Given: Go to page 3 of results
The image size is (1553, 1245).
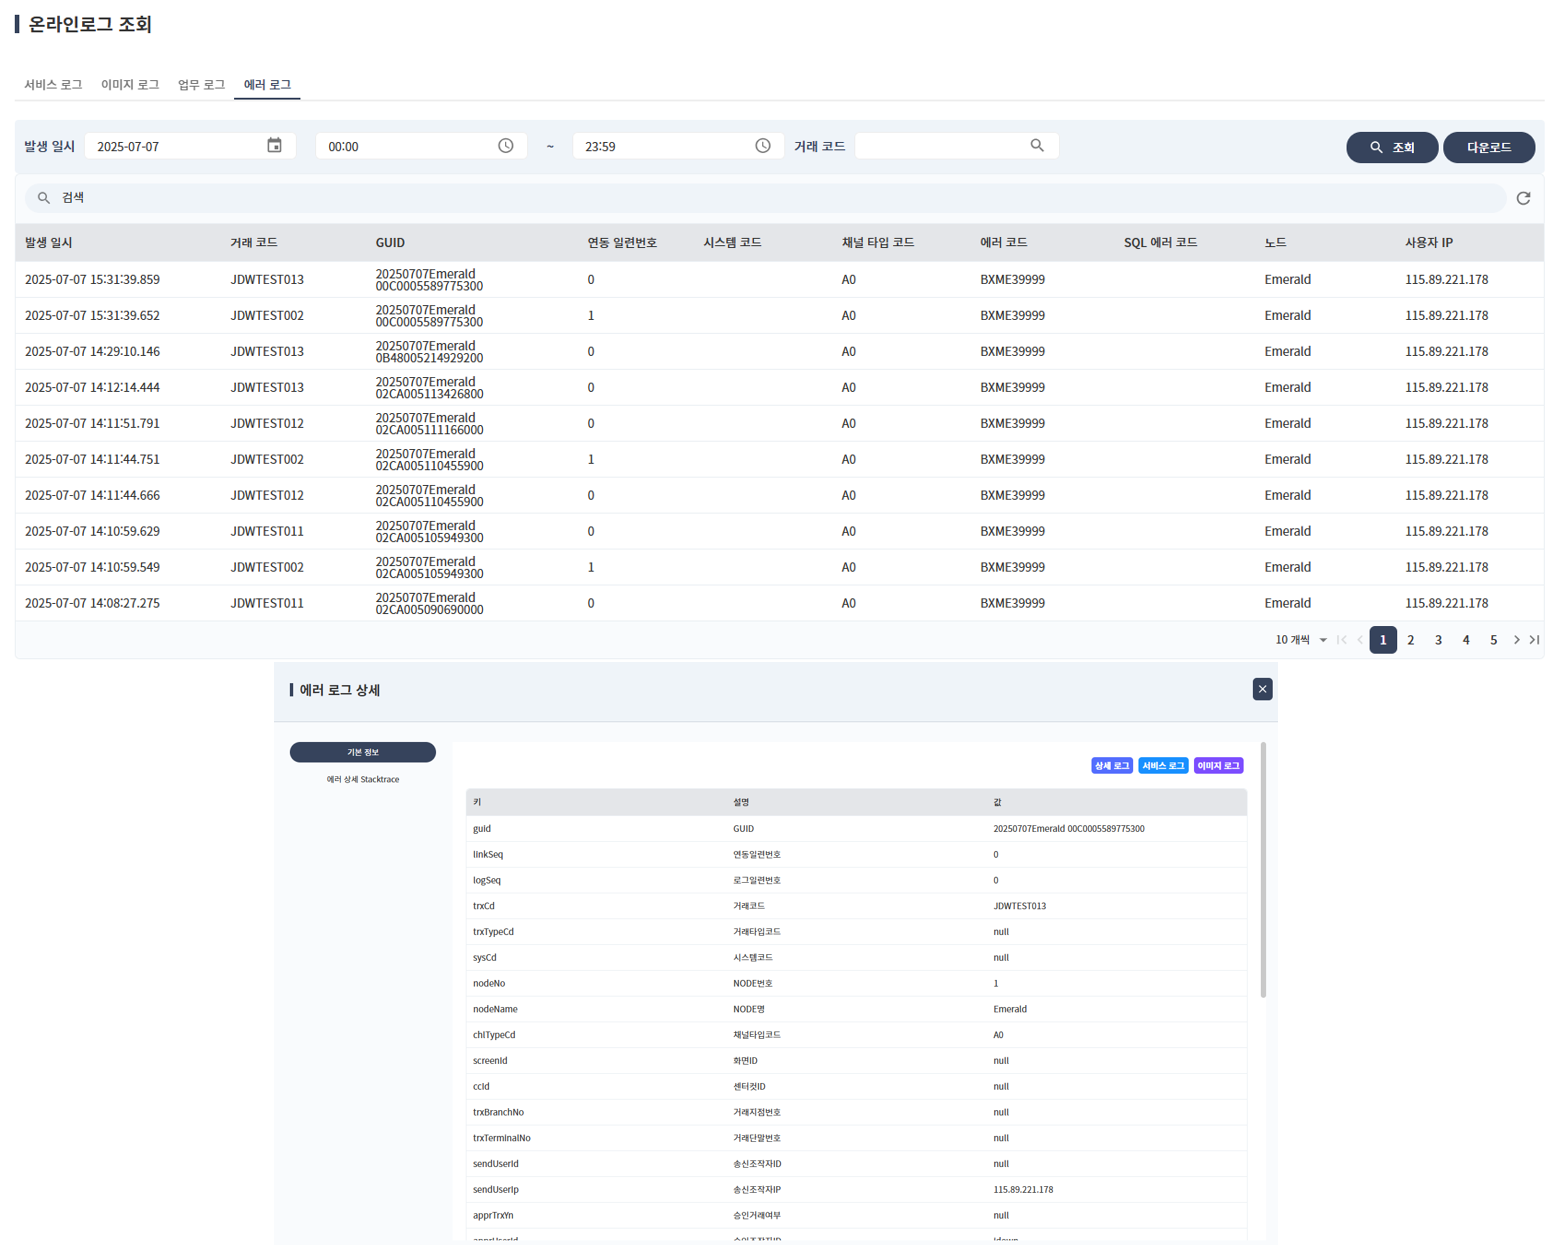Looking at the screenshot, I should point(1438,640).
